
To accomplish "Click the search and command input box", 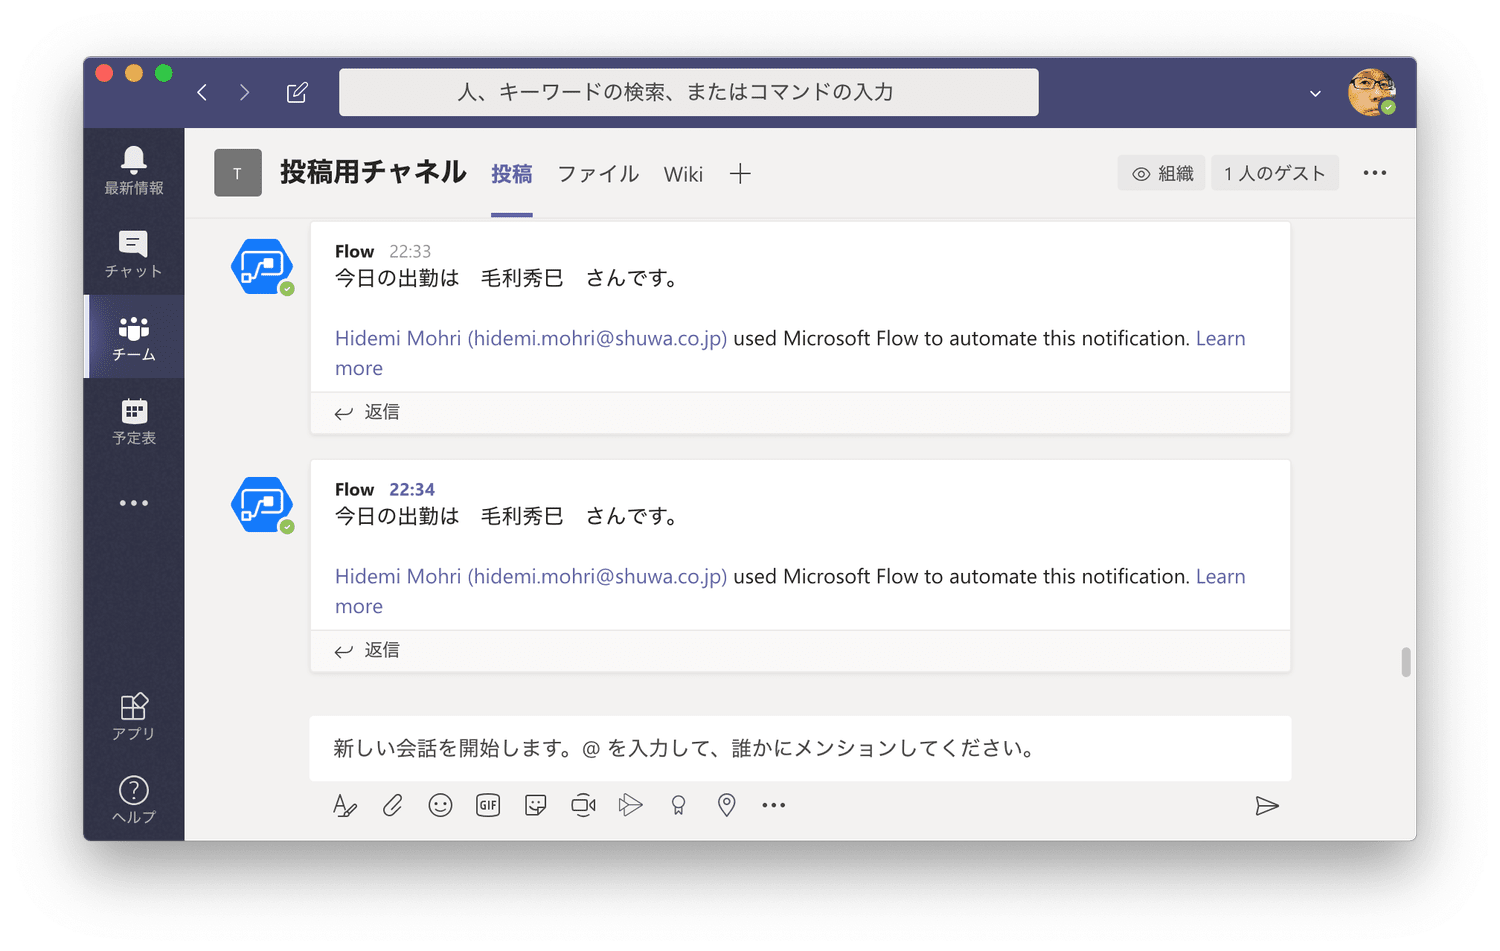I will [688, 92].
